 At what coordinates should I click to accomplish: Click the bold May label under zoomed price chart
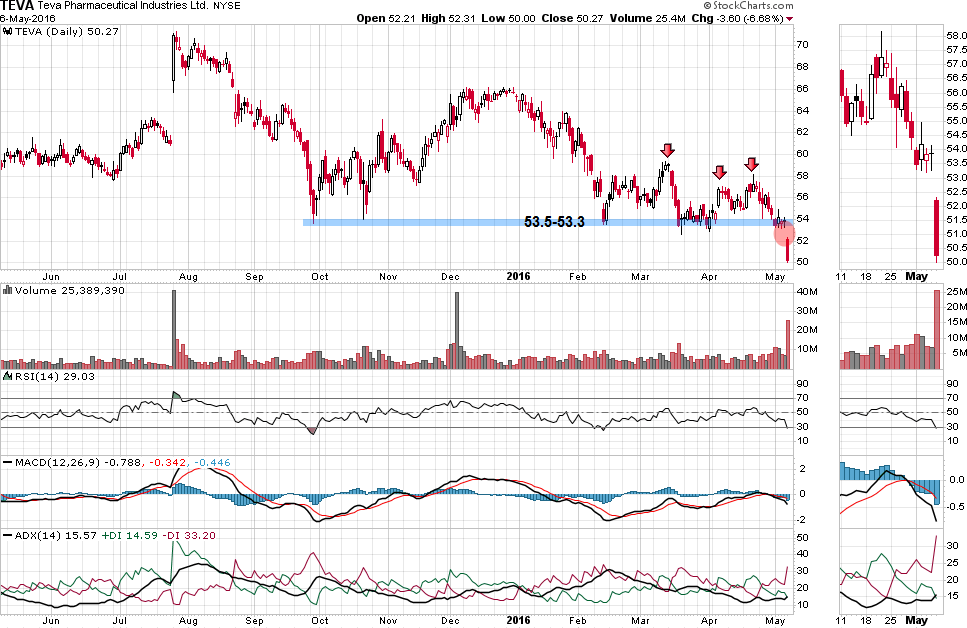(x=916, y=276)
